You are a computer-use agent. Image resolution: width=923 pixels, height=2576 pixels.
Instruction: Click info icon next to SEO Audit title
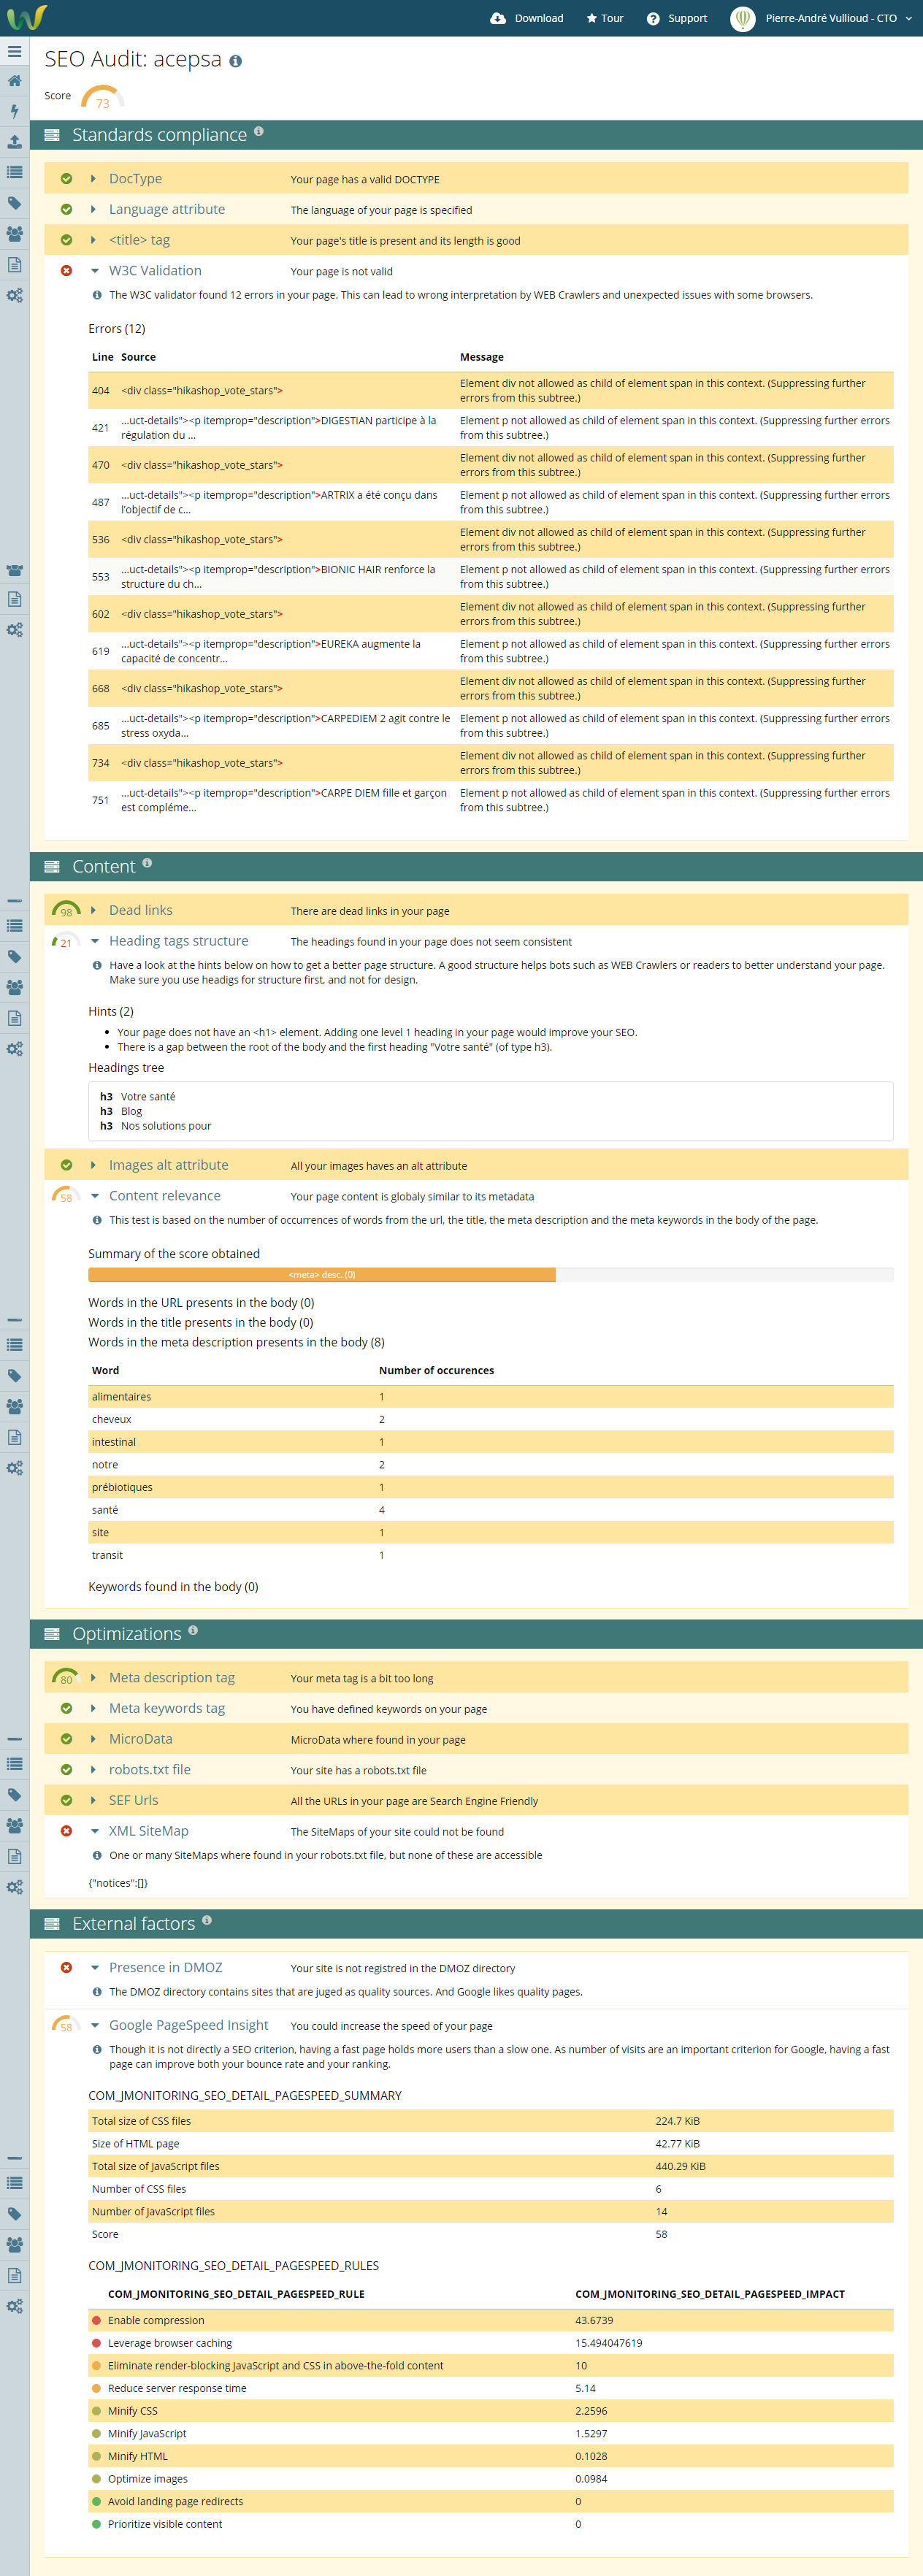(x=236, y=61)
